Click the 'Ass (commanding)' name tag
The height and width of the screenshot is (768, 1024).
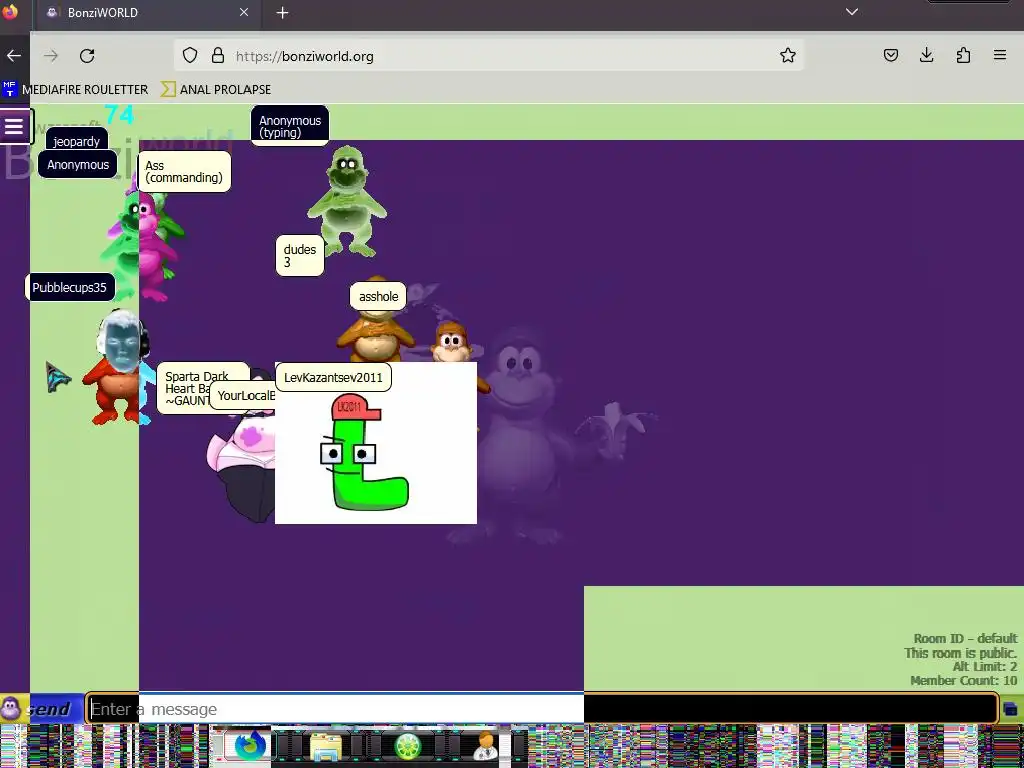[184, 172]
